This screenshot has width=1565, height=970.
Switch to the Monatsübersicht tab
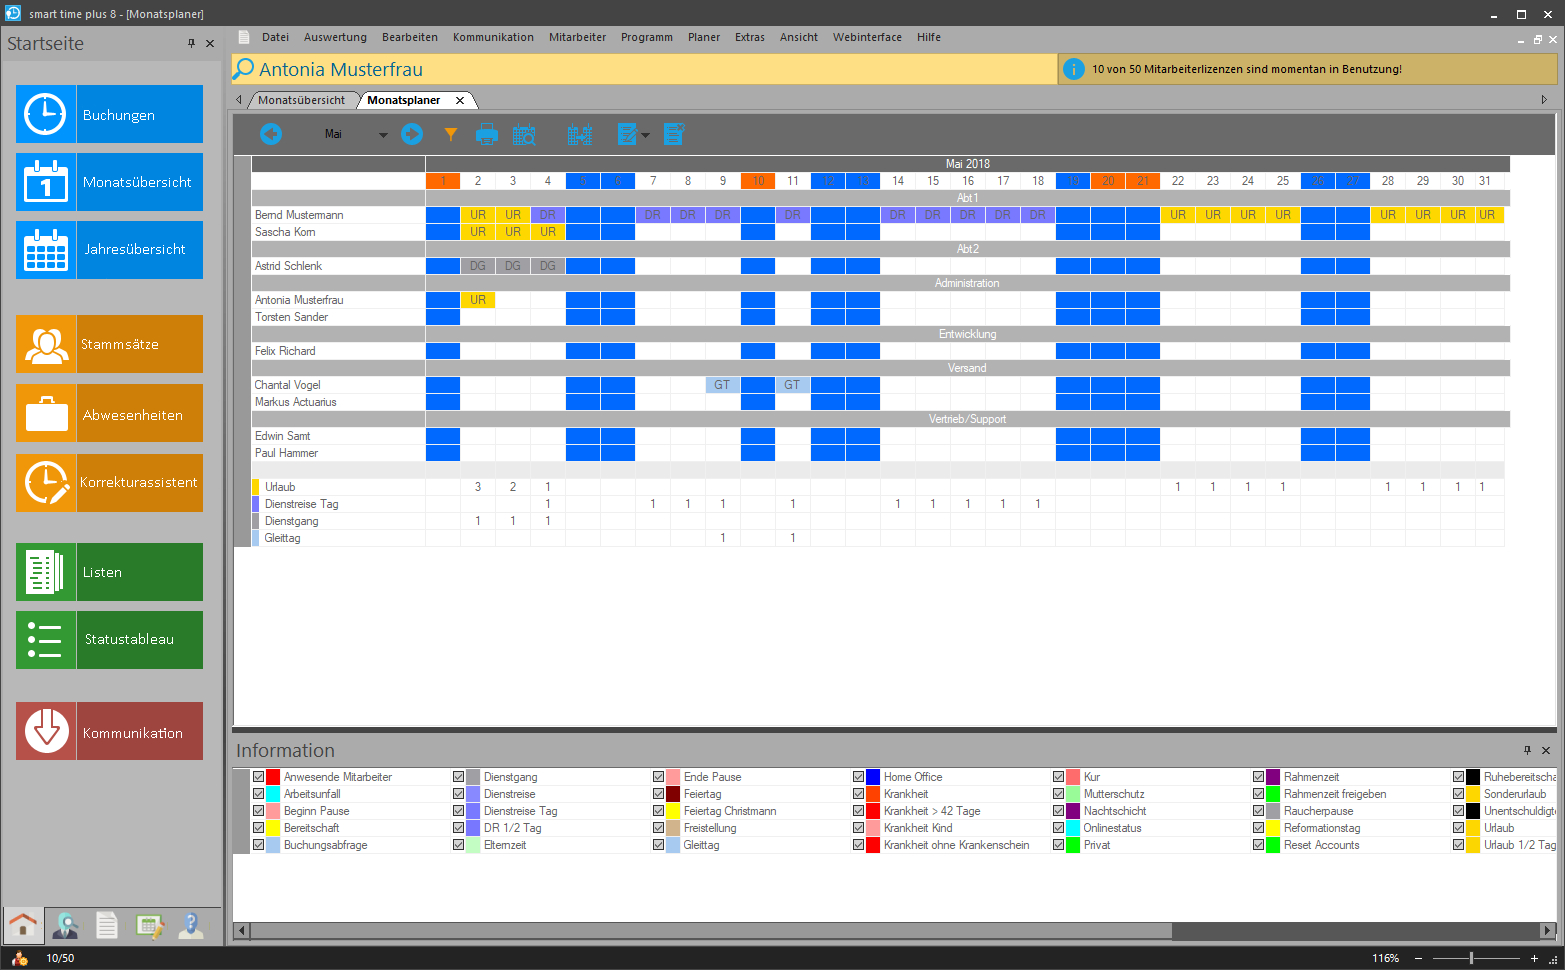click(x=301, y=100)
